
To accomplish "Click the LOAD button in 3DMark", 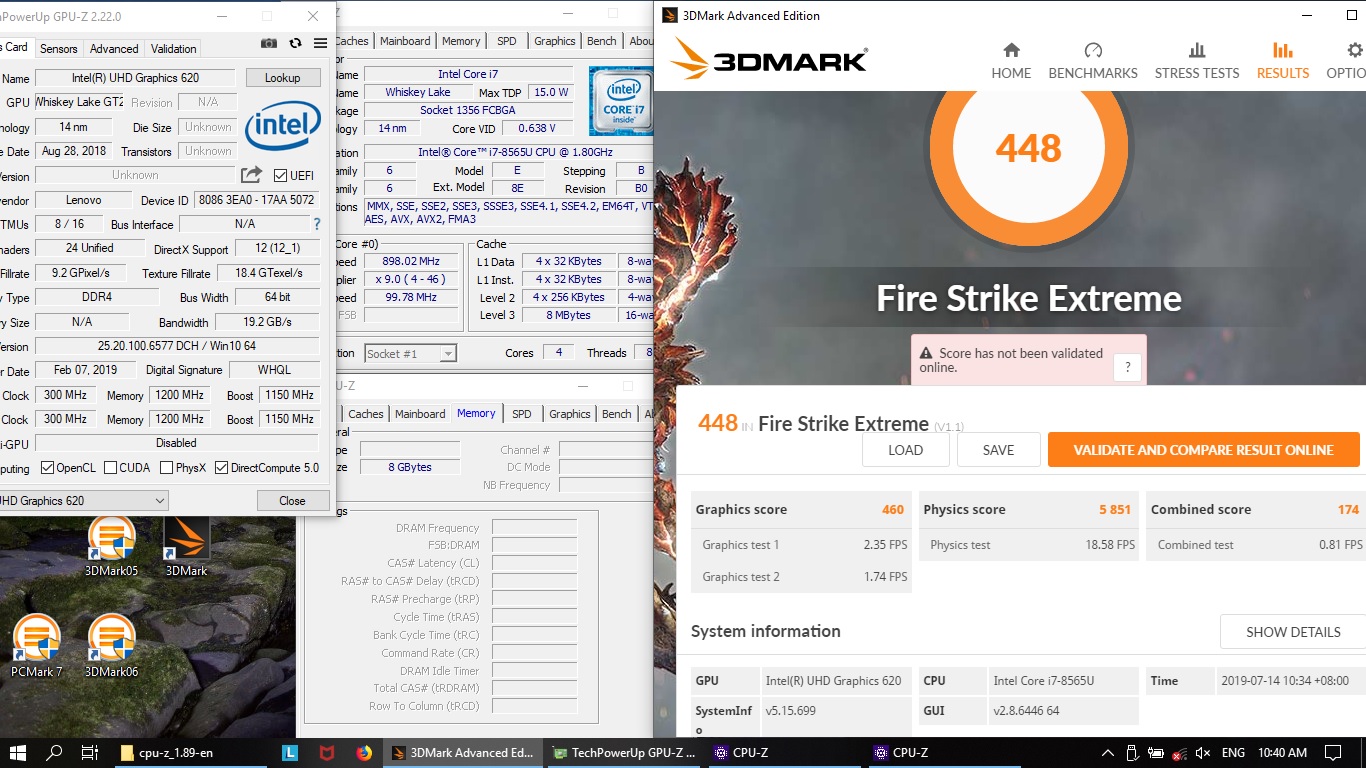I will pyautogui.click(x=905, y=450).
